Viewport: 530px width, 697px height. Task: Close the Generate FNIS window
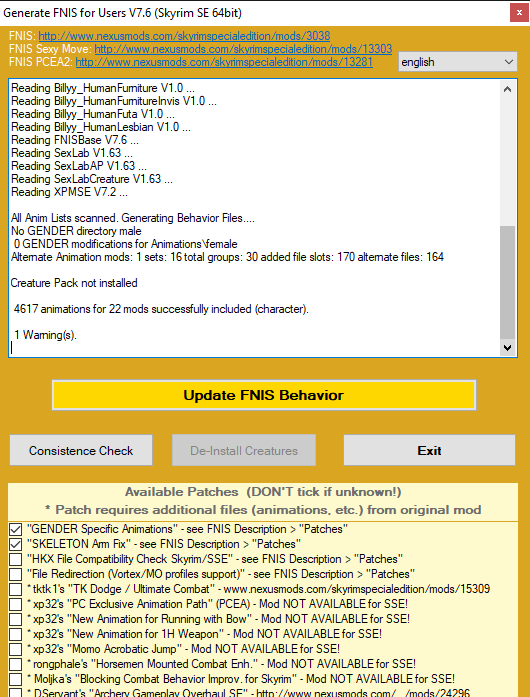coord(519,13)
